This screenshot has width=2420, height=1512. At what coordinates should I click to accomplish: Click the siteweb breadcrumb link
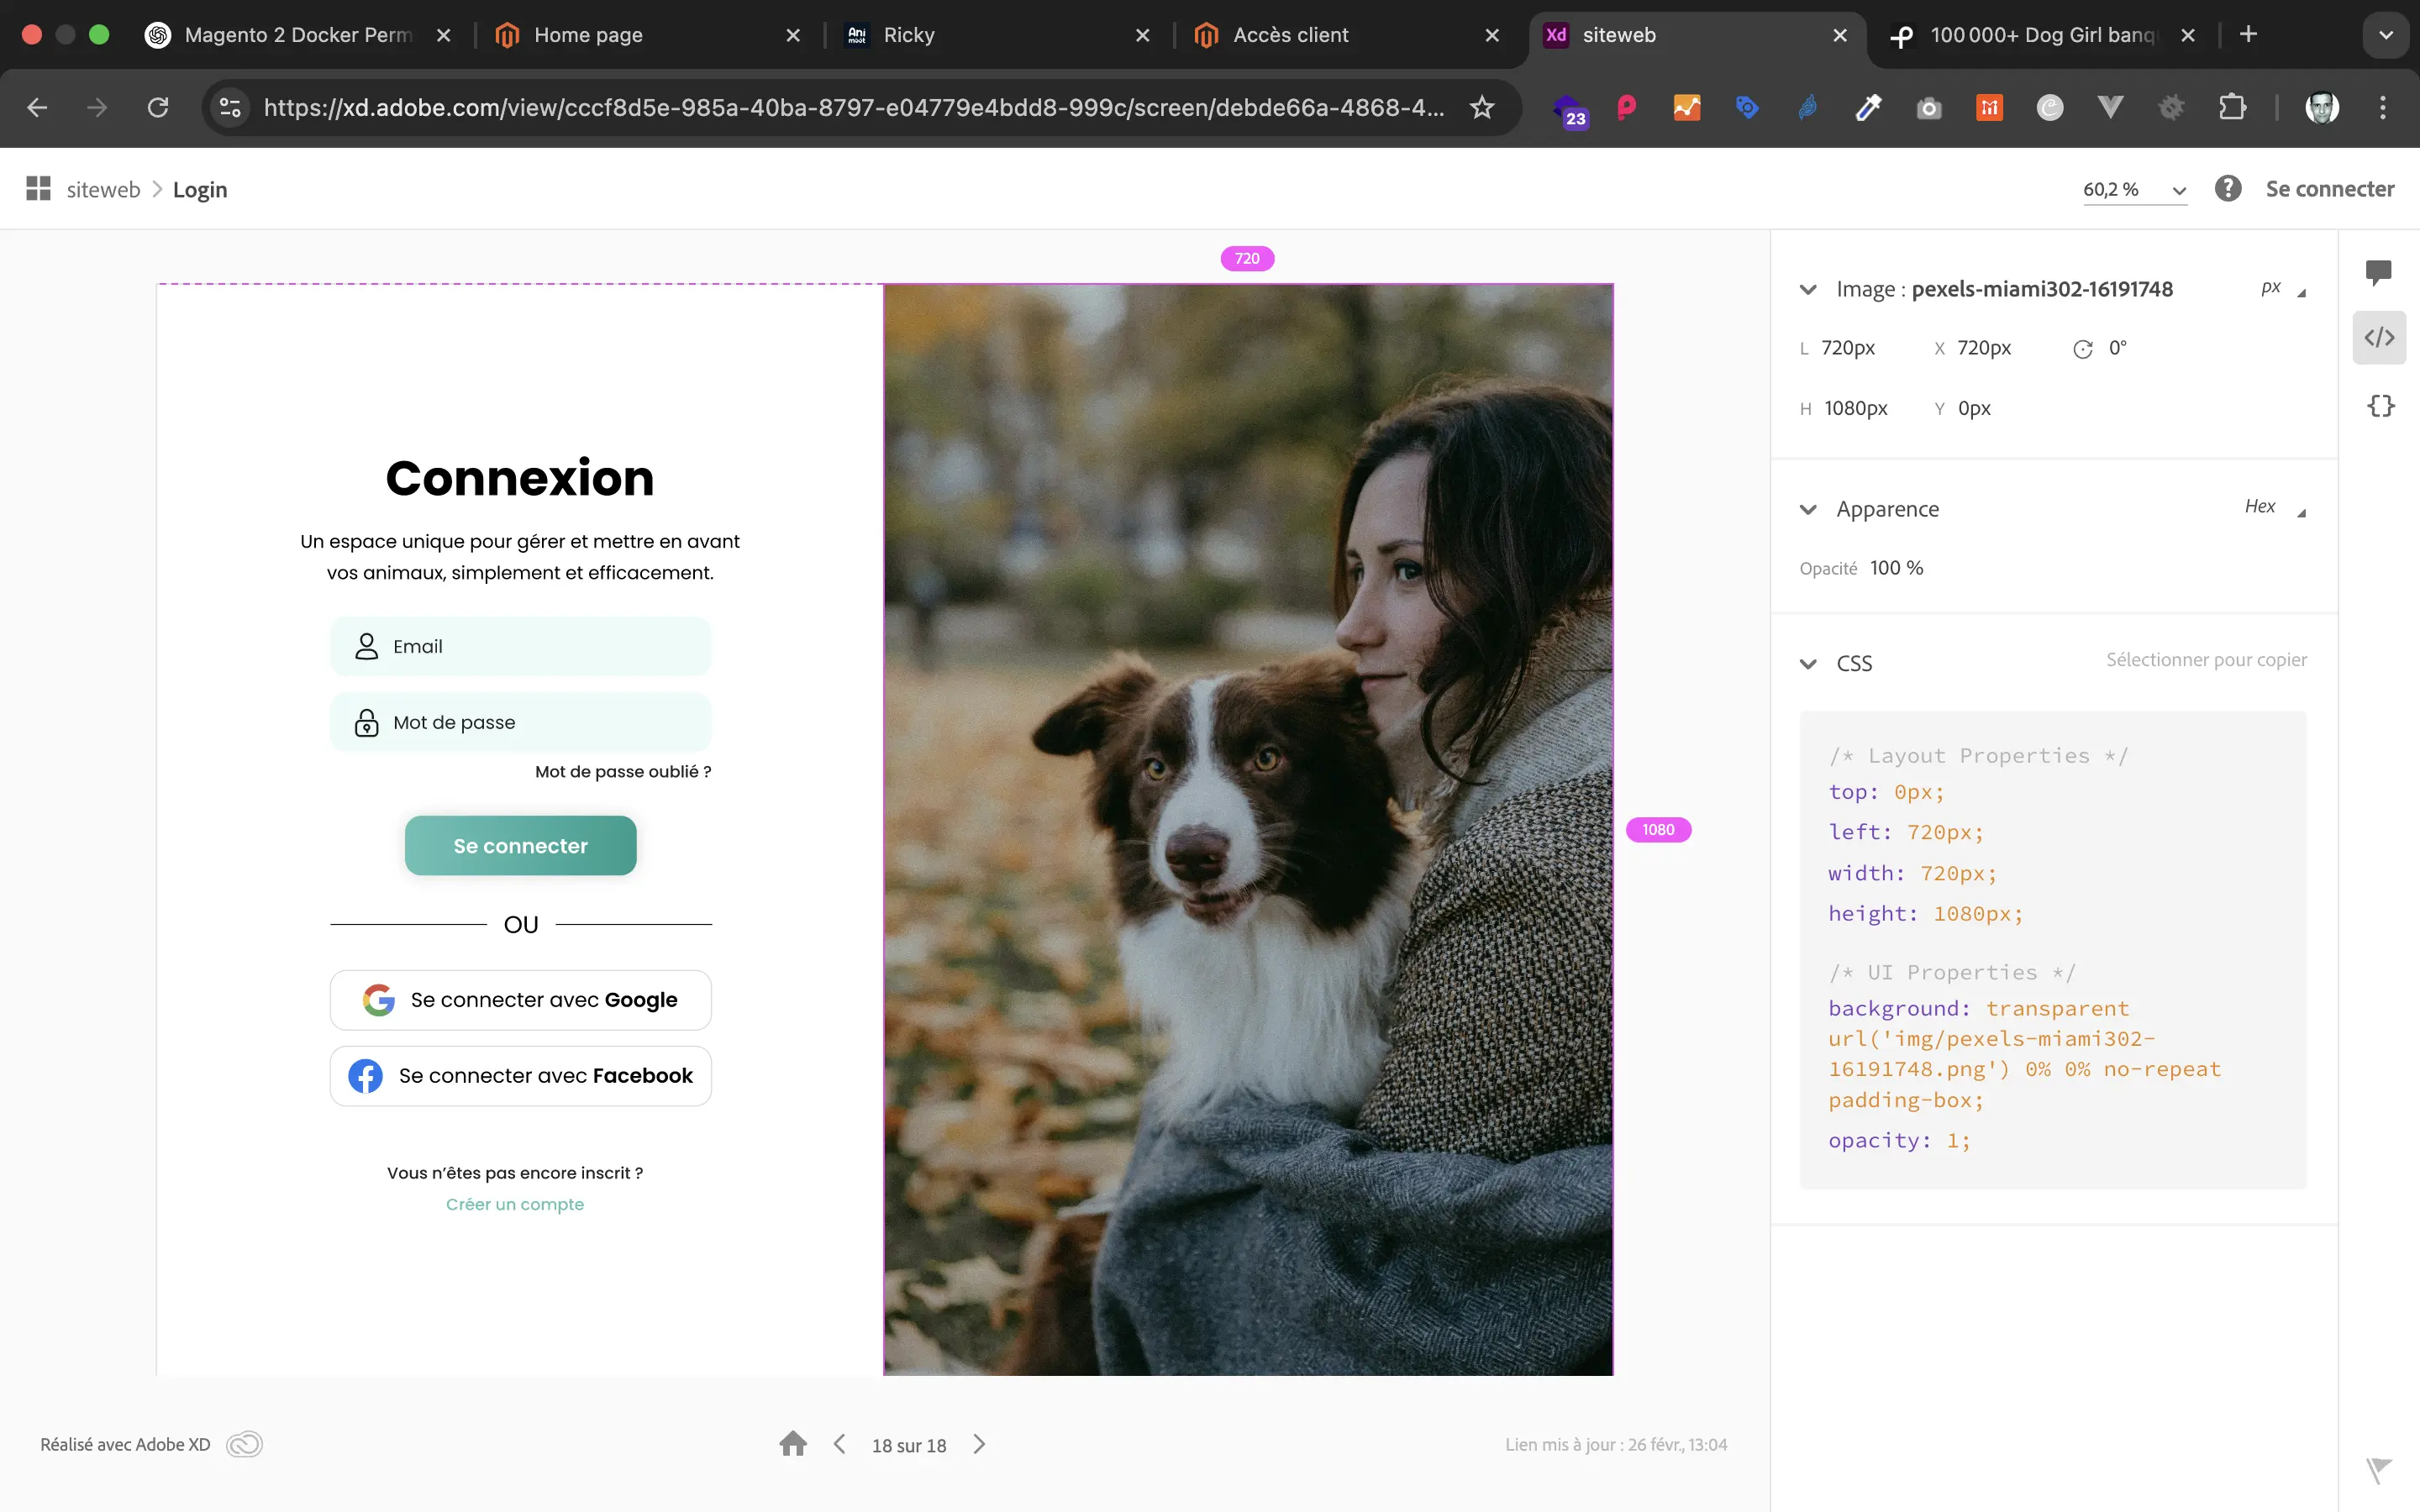click(103, 190)
